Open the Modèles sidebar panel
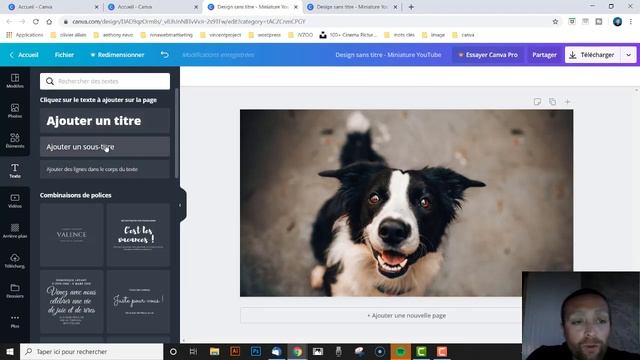 click(15, 81)
